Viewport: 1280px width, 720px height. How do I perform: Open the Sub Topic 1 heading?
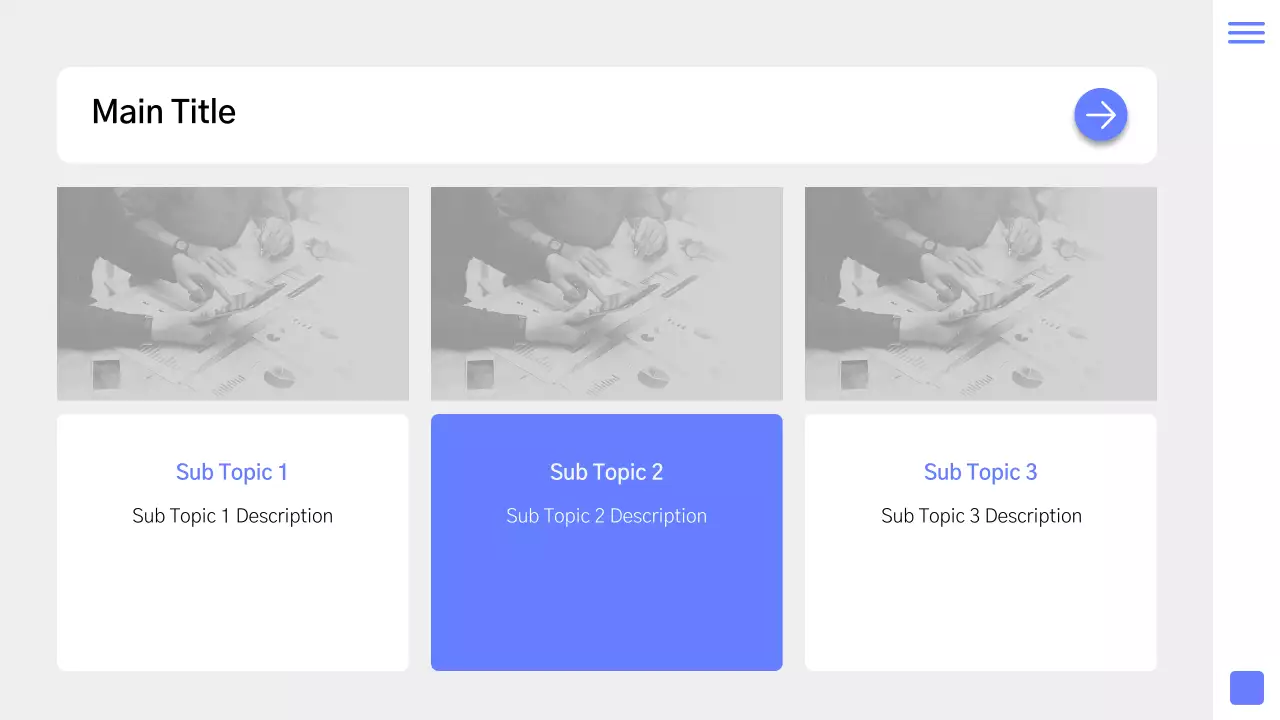232,472
